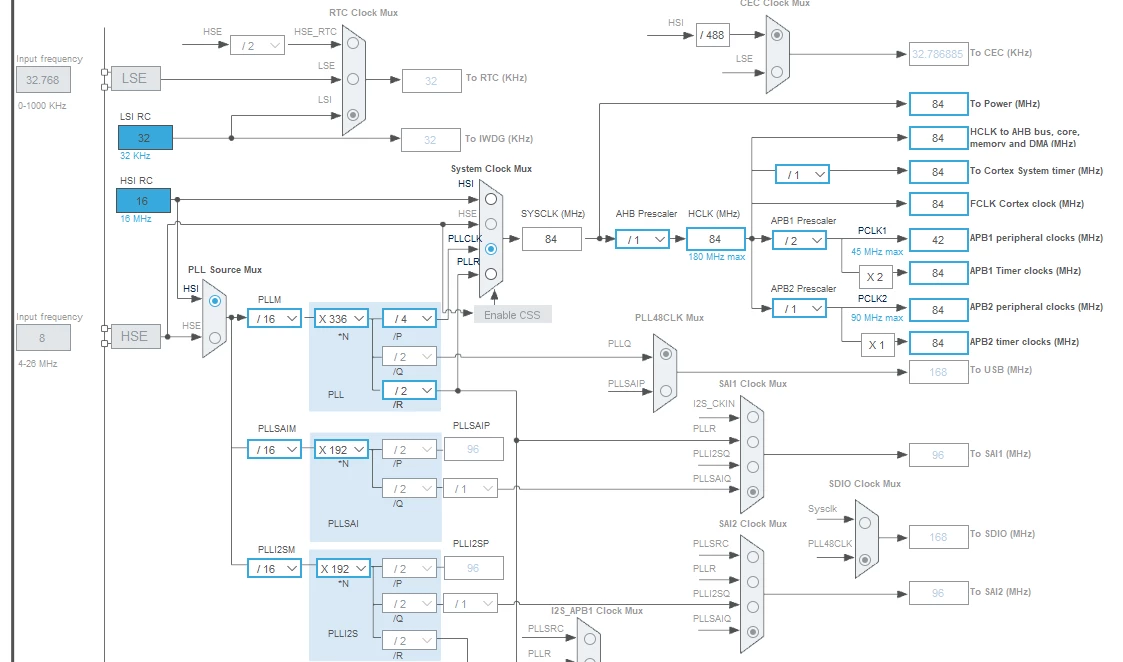
Task: Open the PLLI2SM /16 divider dropdown
Action: 274,568
